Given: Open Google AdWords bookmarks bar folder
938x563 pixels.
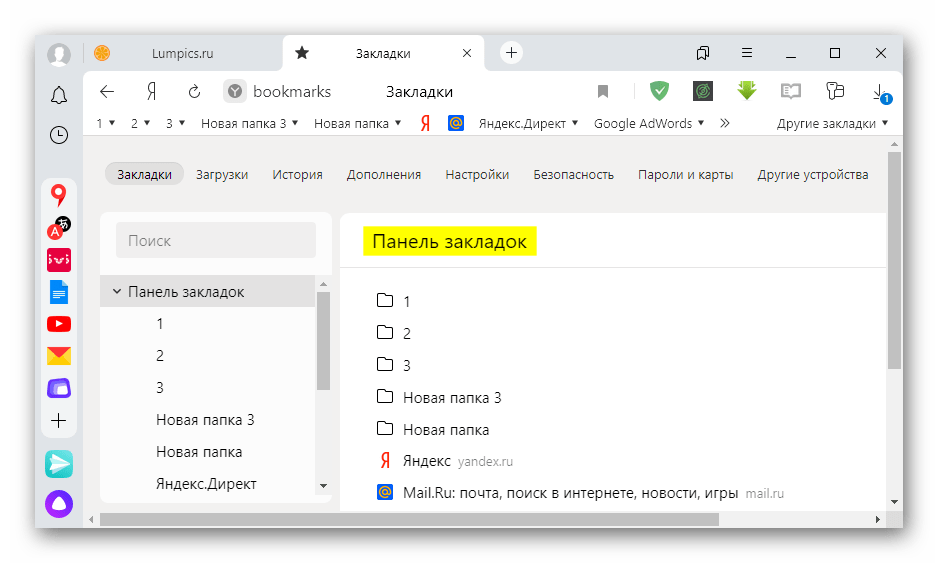Looking at the screenshot, I should [x=648, y=123].
